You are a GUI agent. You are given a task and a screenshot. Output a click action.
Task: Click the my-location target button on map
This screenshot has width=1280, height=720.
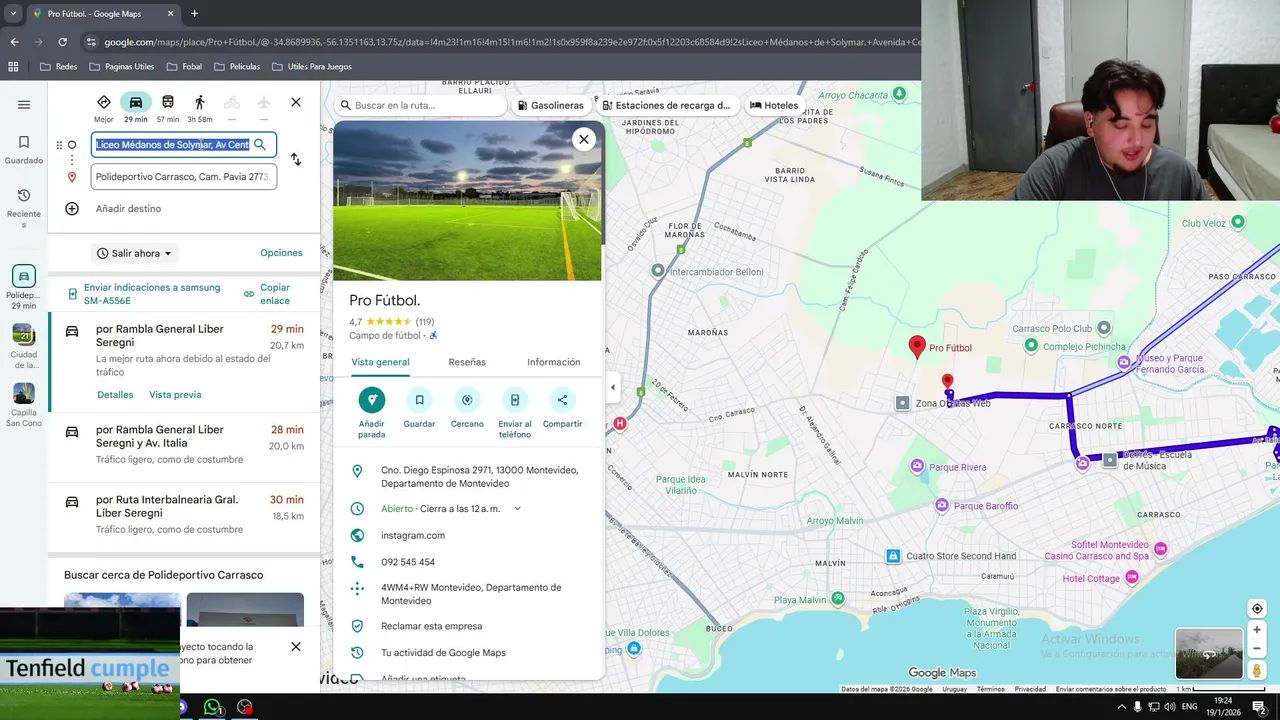coord(1257,609)
